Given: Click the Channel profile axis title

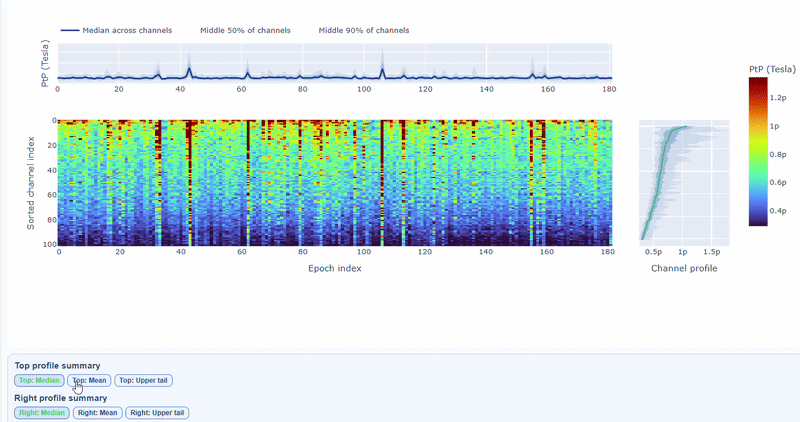Looking at the screenshot, I should point(684,268).
